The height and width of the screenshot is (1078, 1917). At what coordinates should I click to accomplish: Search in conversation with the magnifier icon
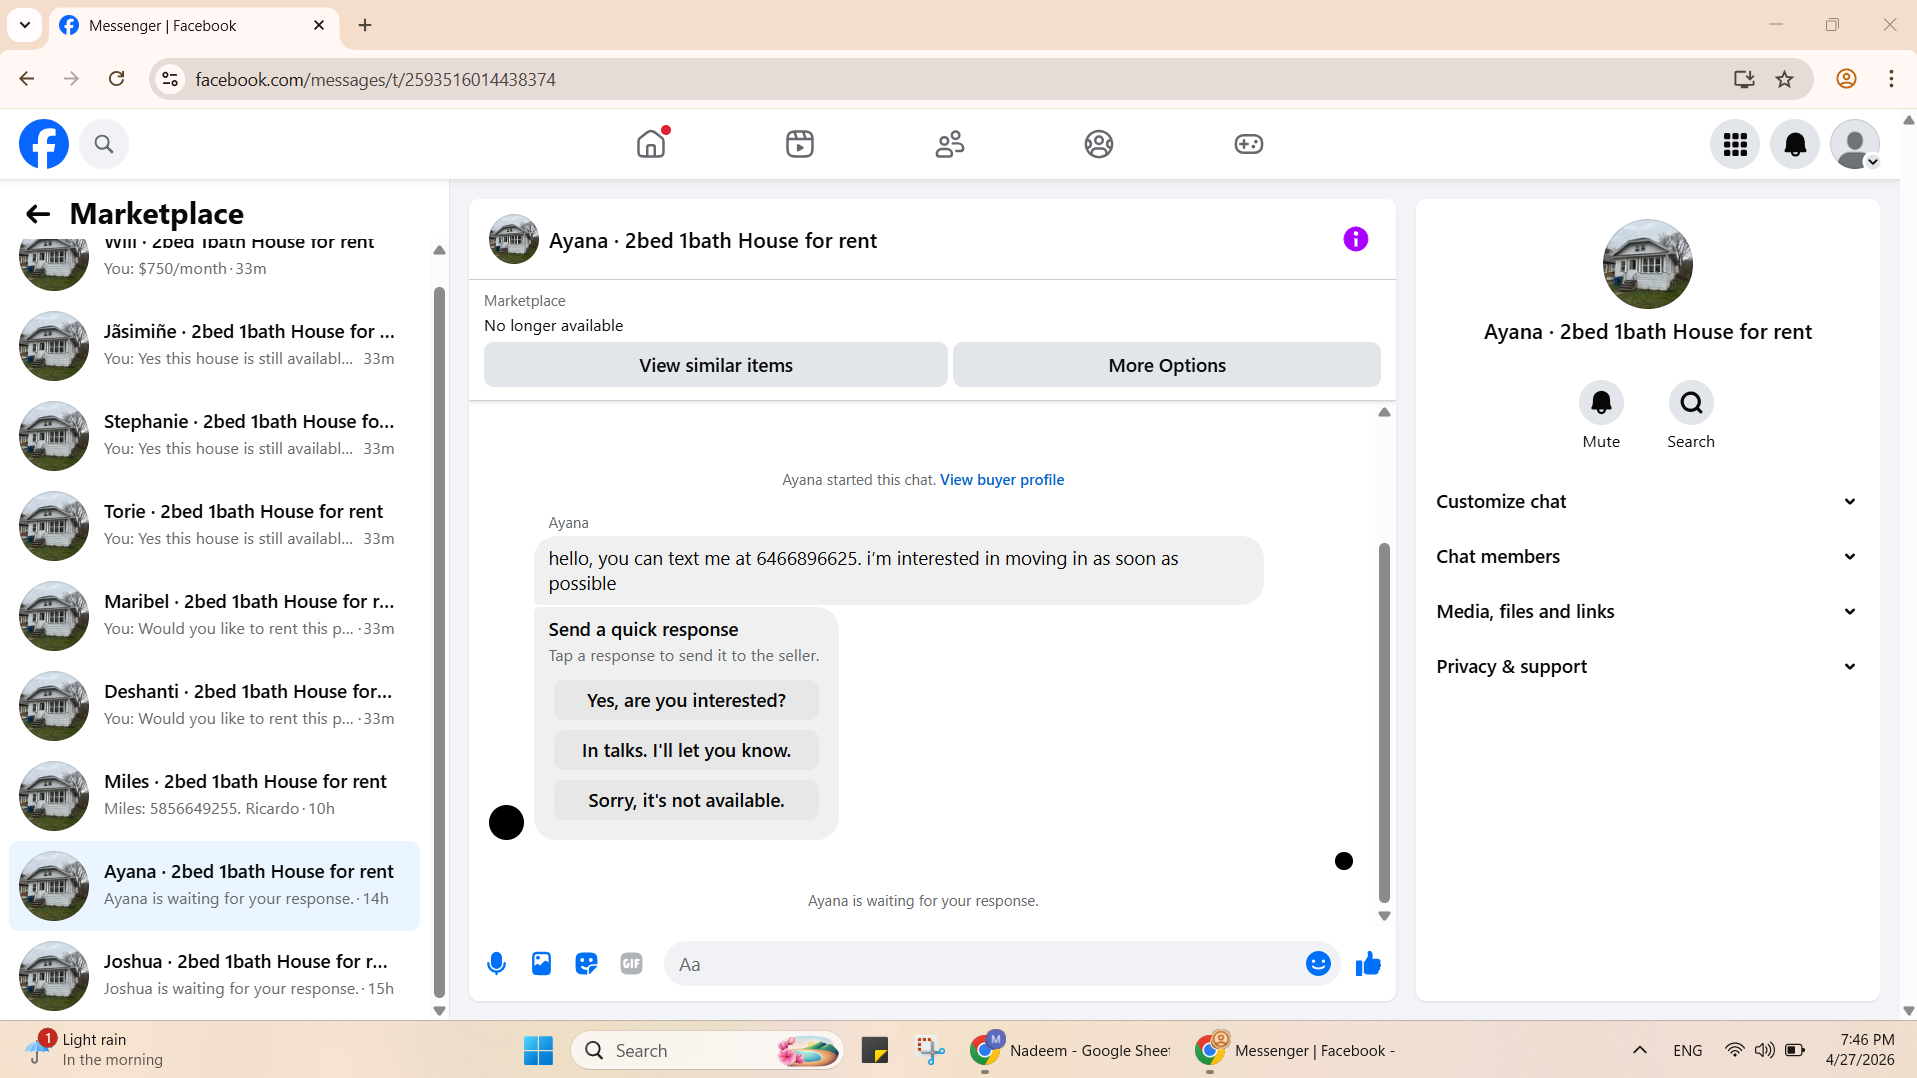1691,403
